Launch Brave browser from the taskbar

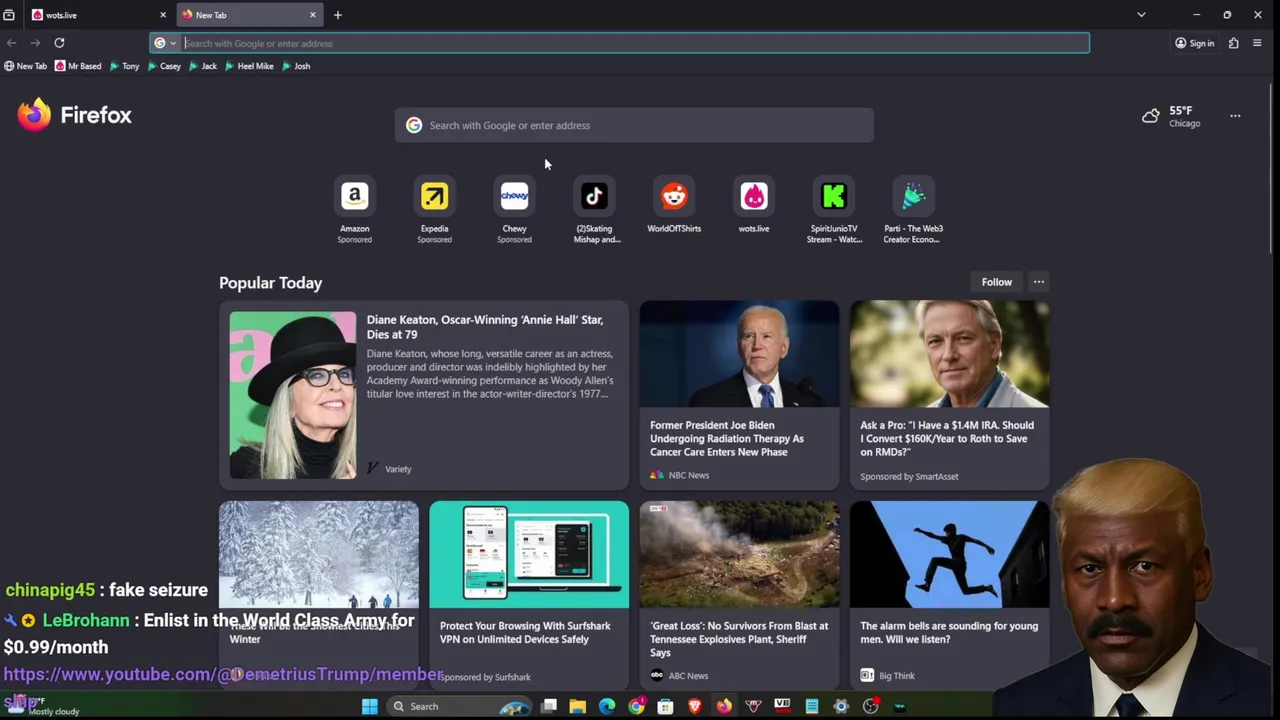coord(695,706)
